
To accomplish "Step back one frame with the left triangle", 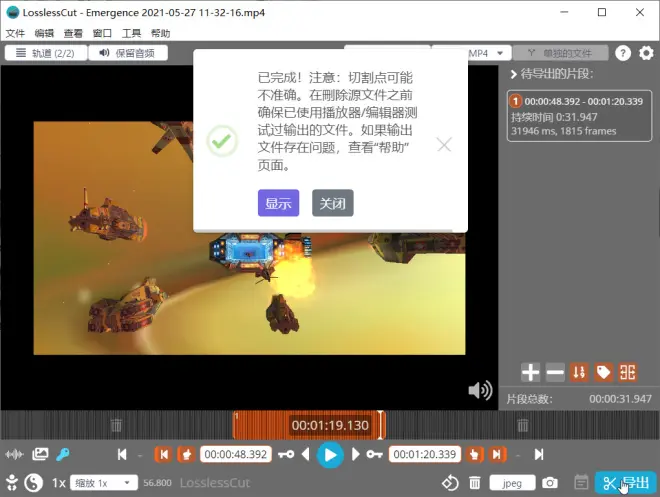I will click(306, 454).
